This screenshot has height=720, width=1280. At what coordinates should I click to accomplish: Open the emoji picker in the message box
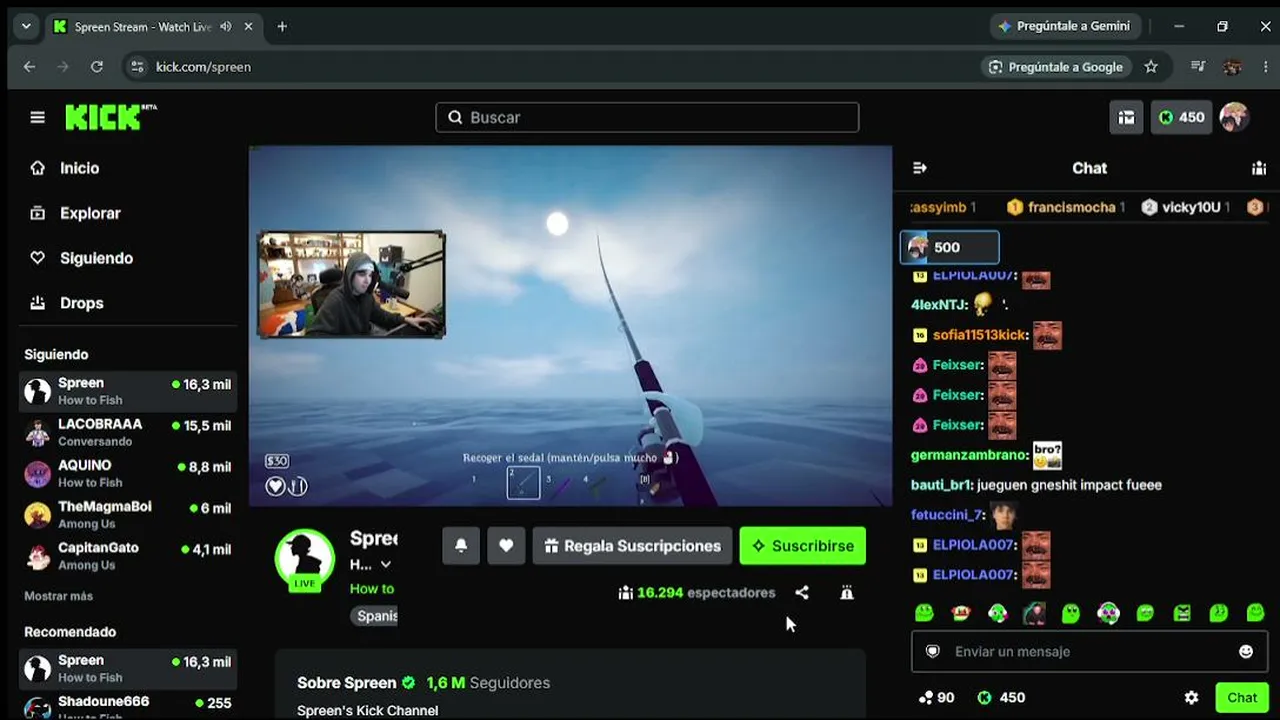pyautogui.click(x=1246, y=652)
